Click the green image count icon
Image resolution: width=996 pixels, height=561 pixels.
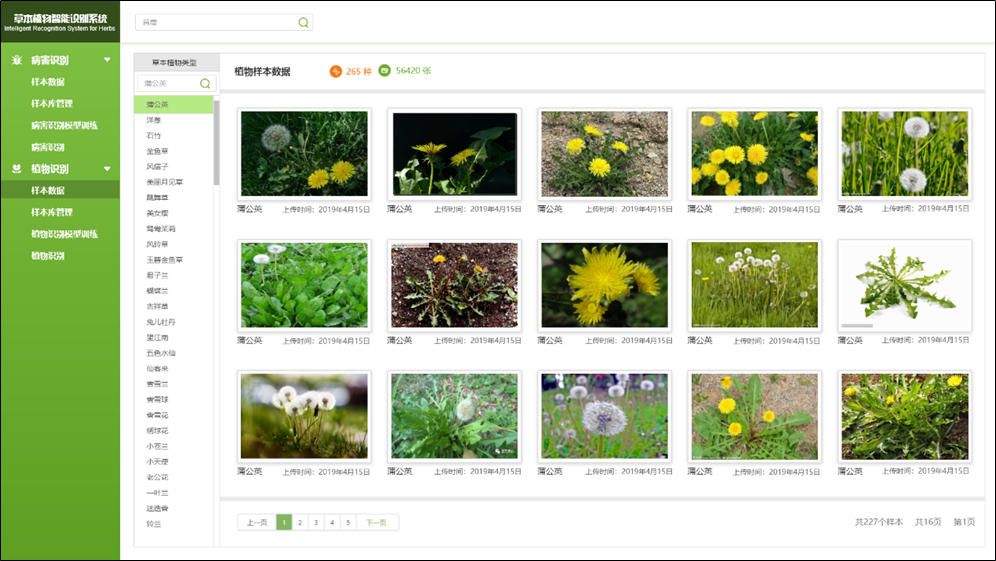tap(385, 71)
